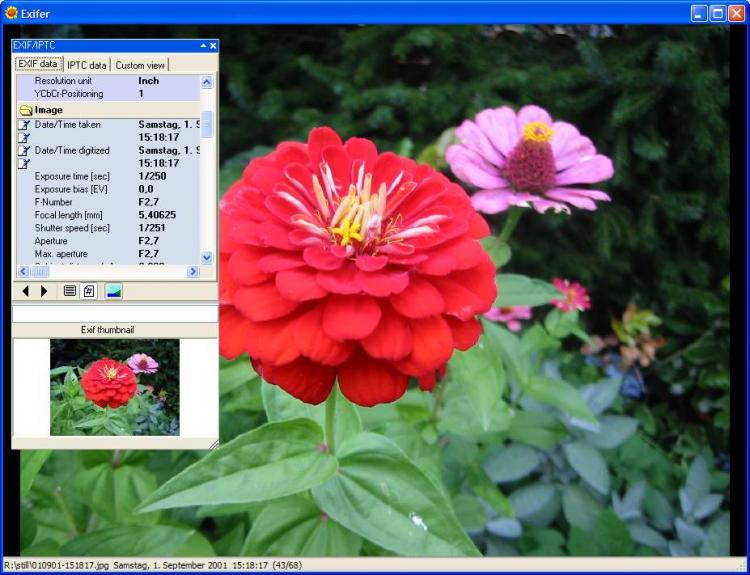Click the horizontal scrollbar right arrow

[x=194, y=271]
